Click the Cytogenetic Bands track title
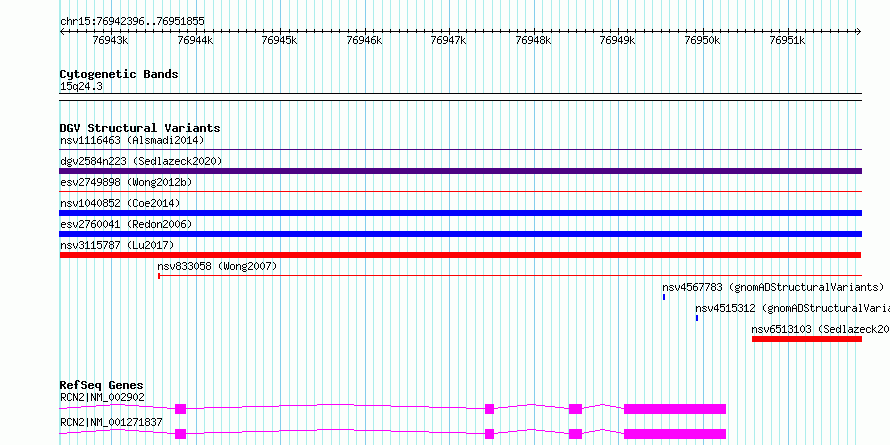890x445 pixels. point(119,74)
